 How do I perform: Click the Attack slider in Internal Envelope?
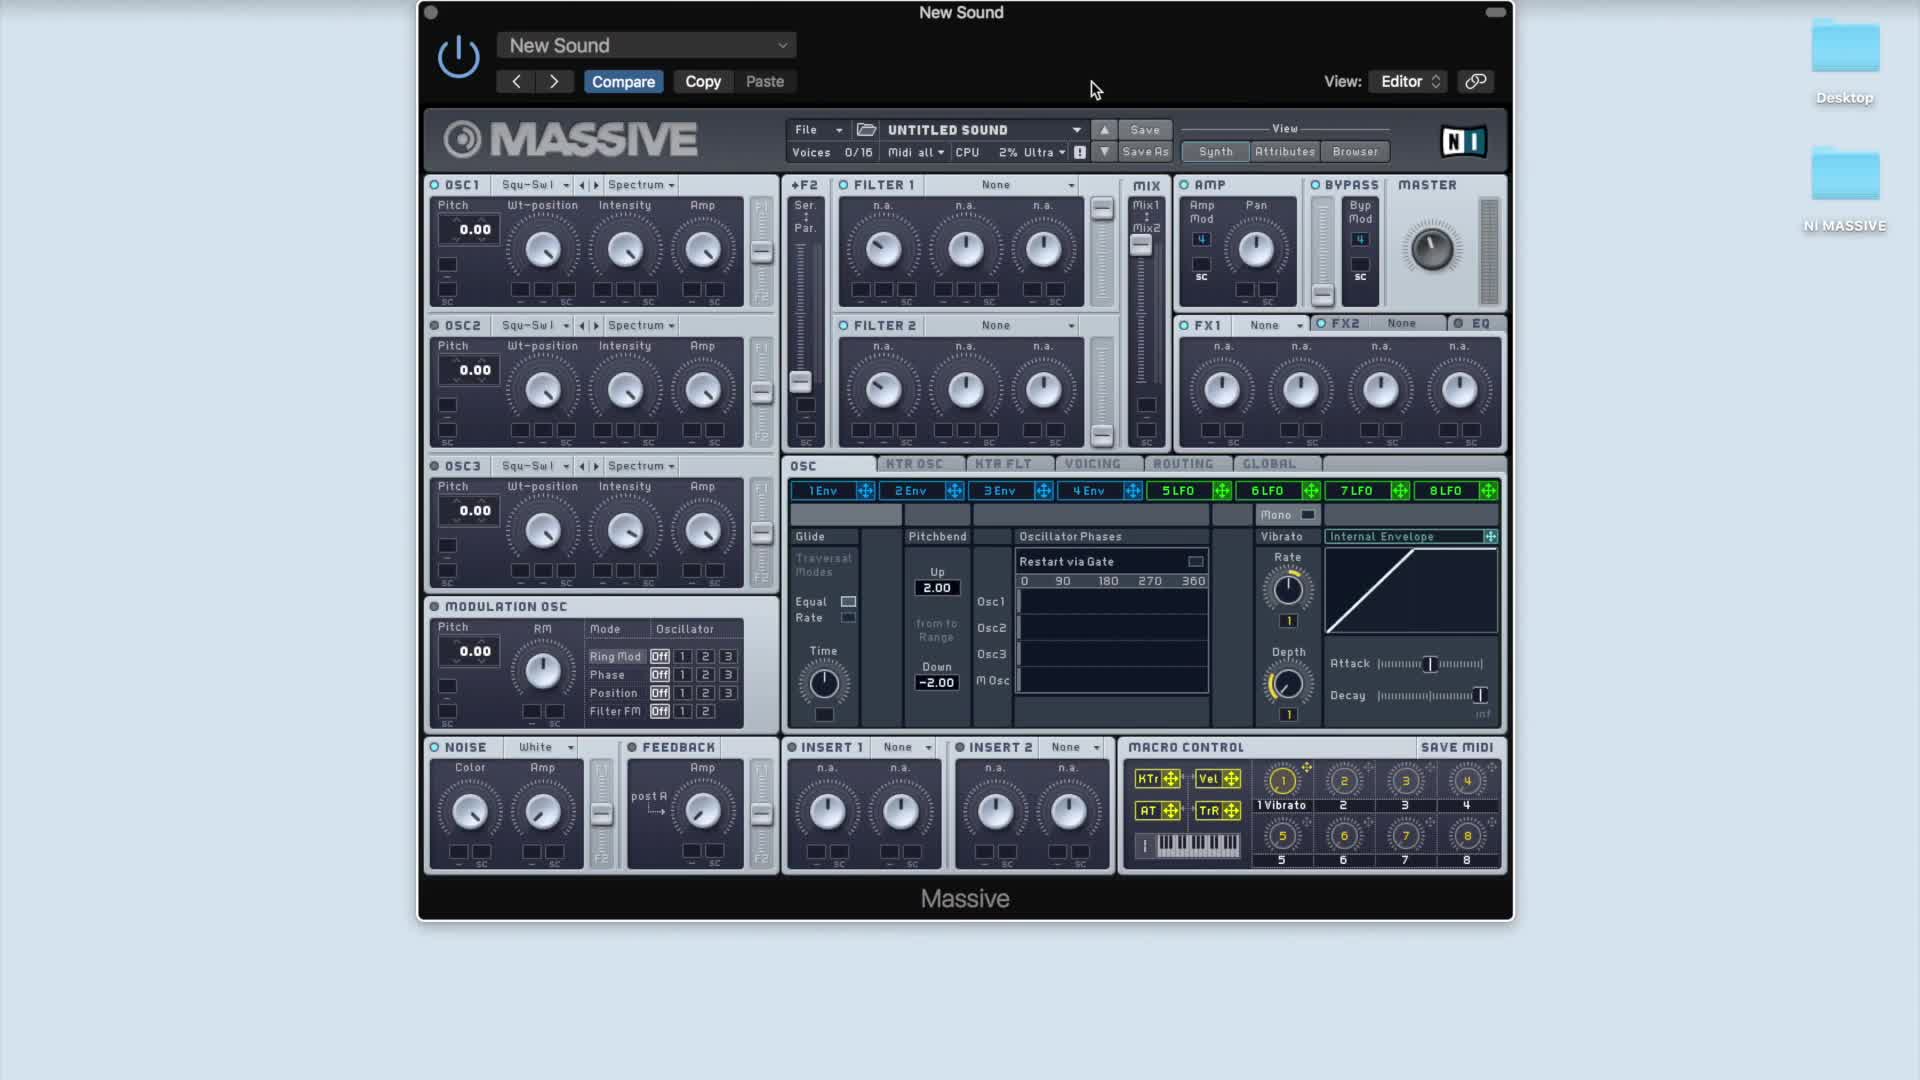tap(1430, 664)
